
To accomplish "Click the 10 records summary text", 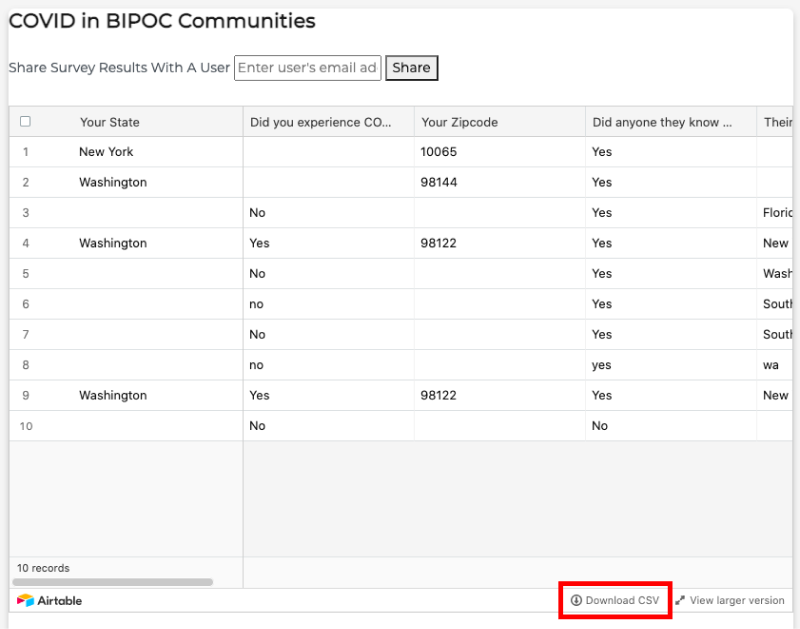I will coord(43,568).
